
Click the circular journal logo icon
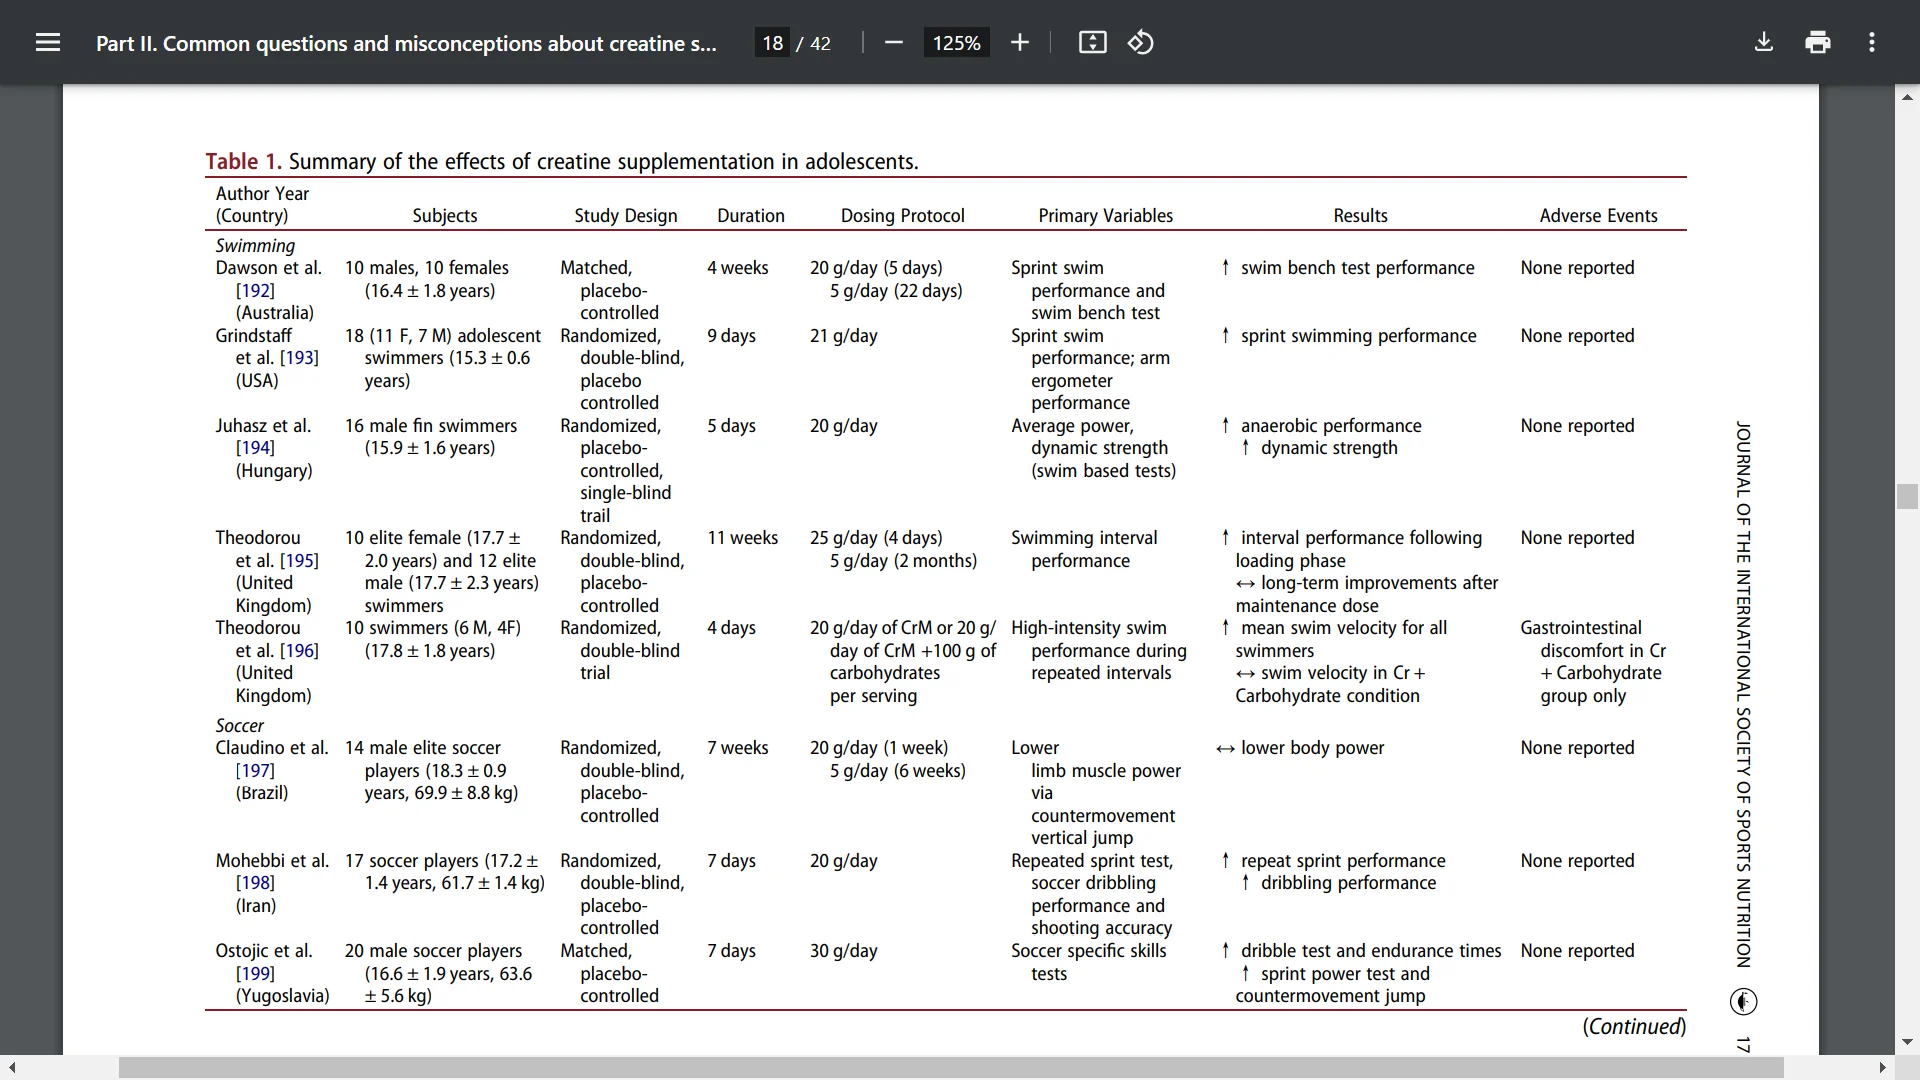click(x=1743, y=1002)
